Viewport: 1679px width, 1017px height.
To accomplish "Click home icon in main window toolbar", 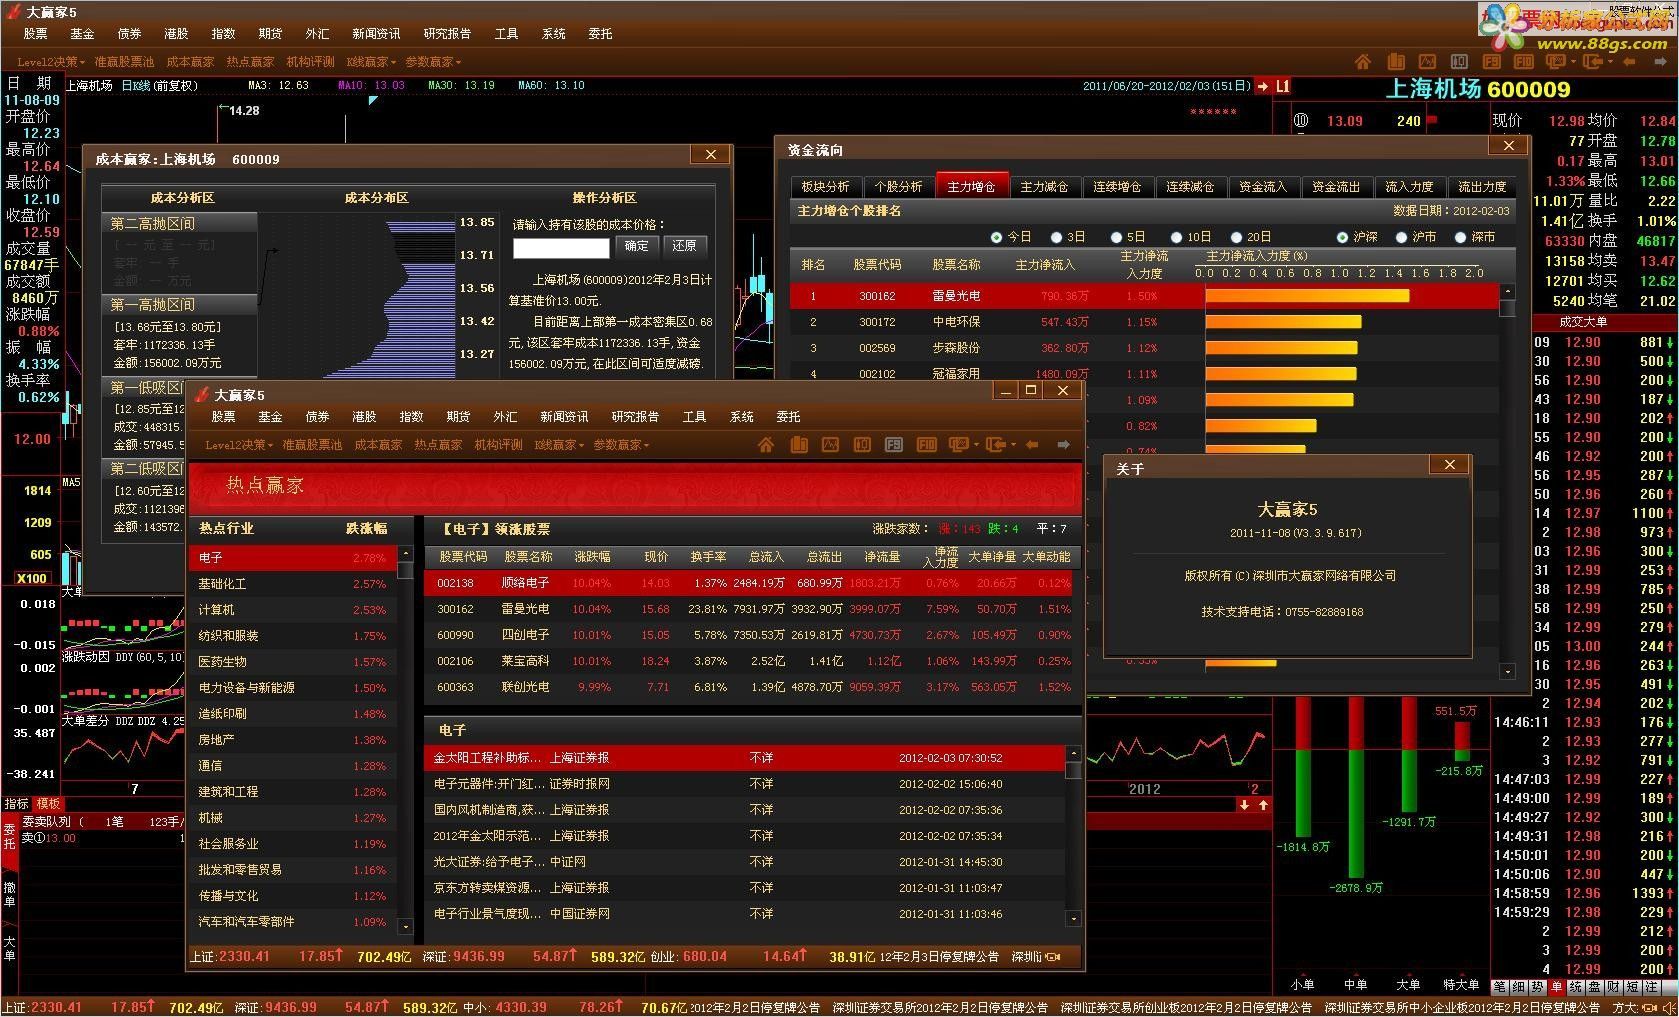I will [1363, 62].
